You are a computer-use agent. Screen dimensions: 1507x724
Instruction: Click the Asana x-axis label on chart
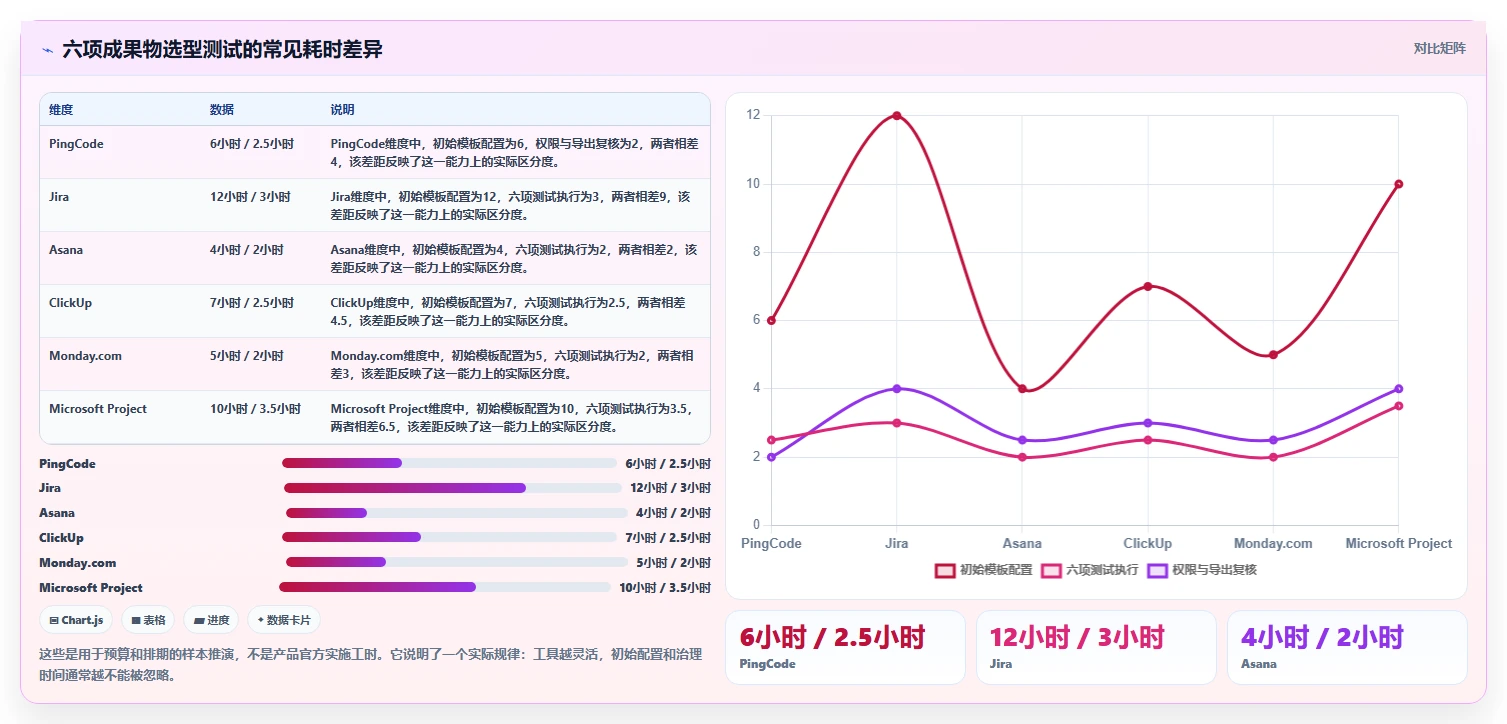tap(1022, 544)
